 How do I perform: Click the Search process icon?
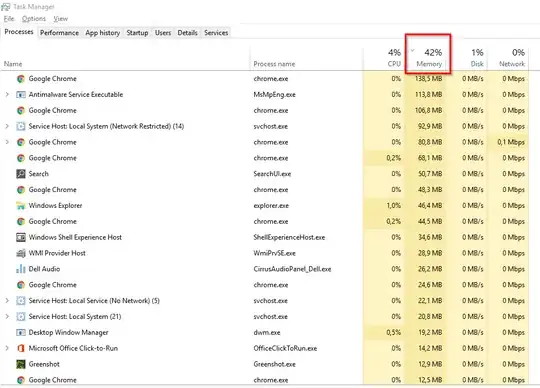(x=21, y=174)
